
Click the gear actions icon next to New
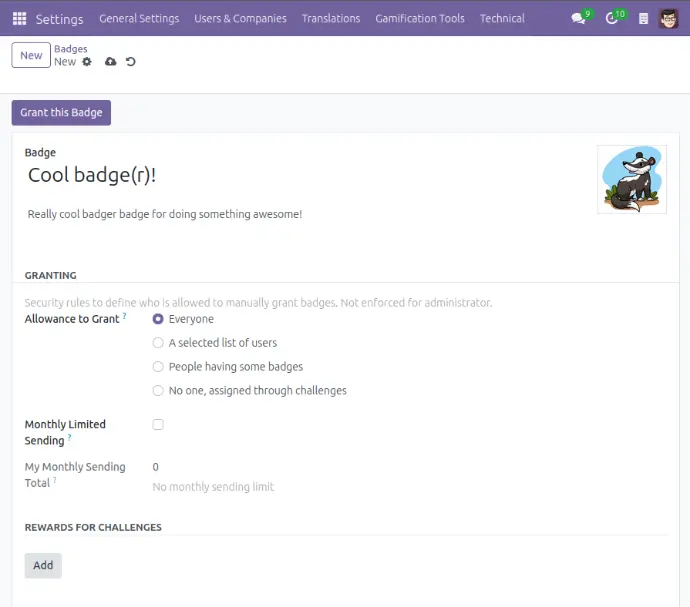pyautogui.click(x=87, y=62)
